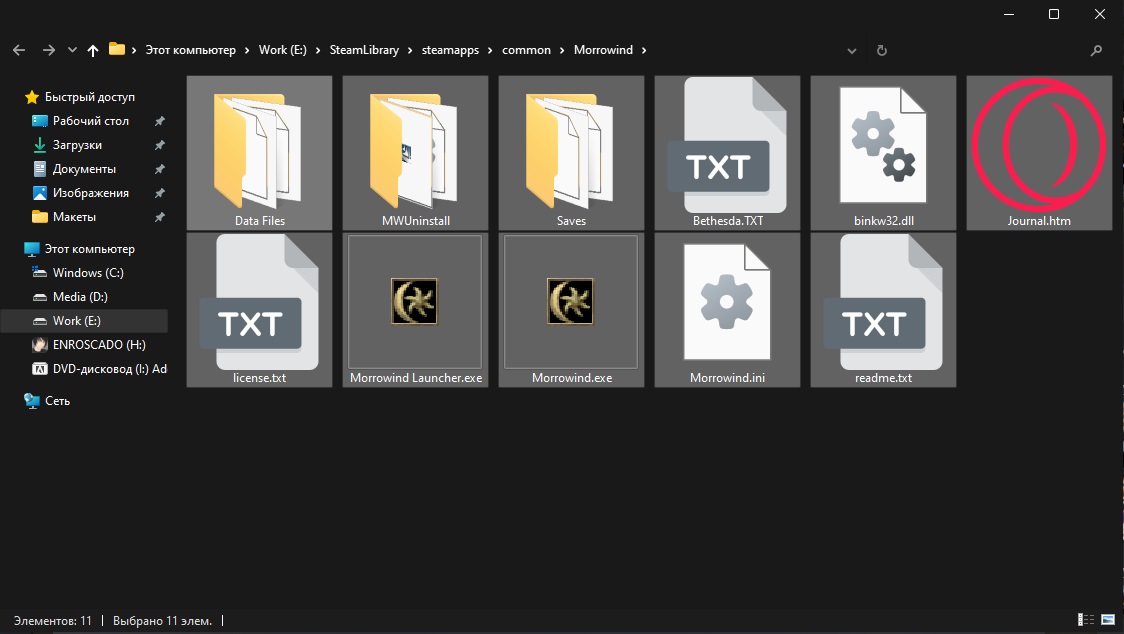Select the MWUninstall folder
Viewport: 1124px width, 634px height.
415,153
